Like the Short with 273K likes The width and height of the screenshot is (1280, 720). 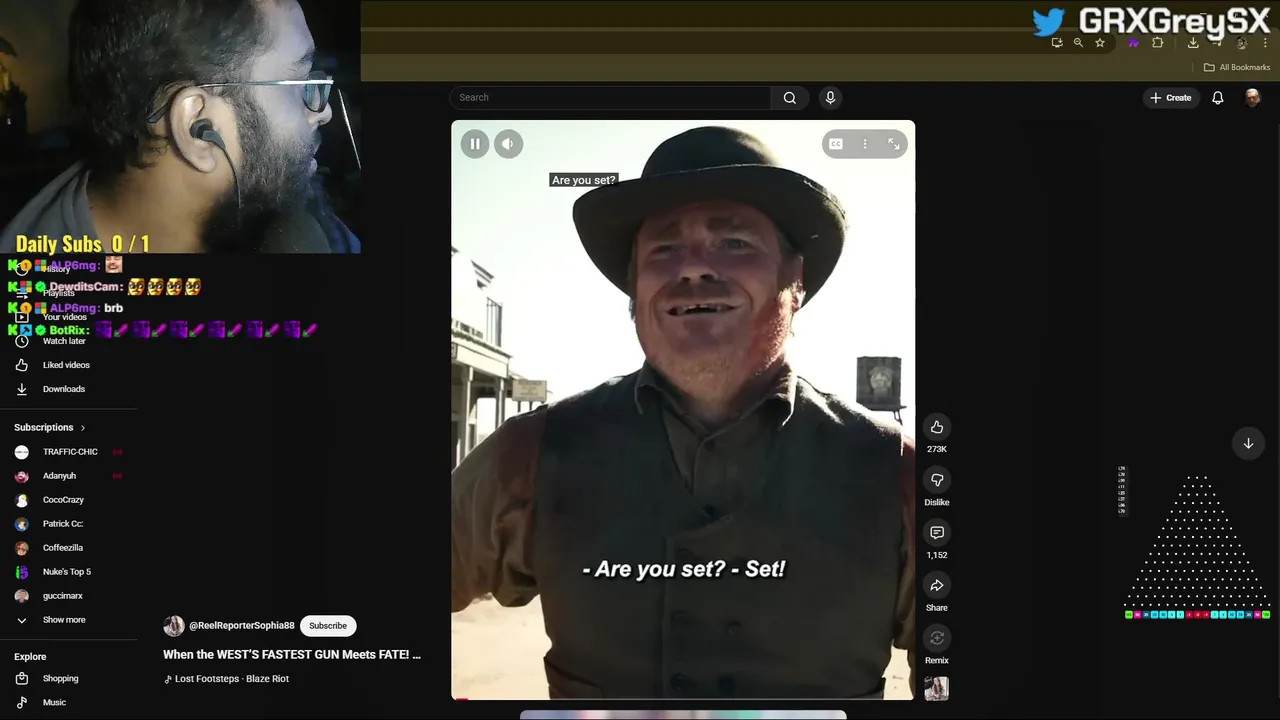click(x=937, y=427)
